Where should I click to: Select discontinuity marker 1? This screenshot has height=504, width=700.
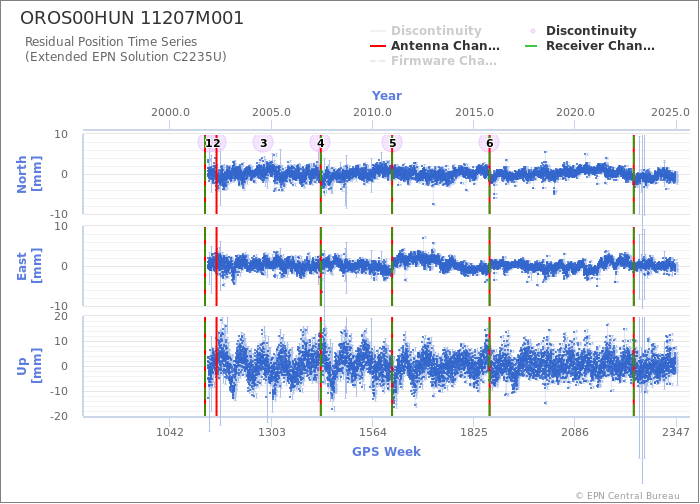207,143
